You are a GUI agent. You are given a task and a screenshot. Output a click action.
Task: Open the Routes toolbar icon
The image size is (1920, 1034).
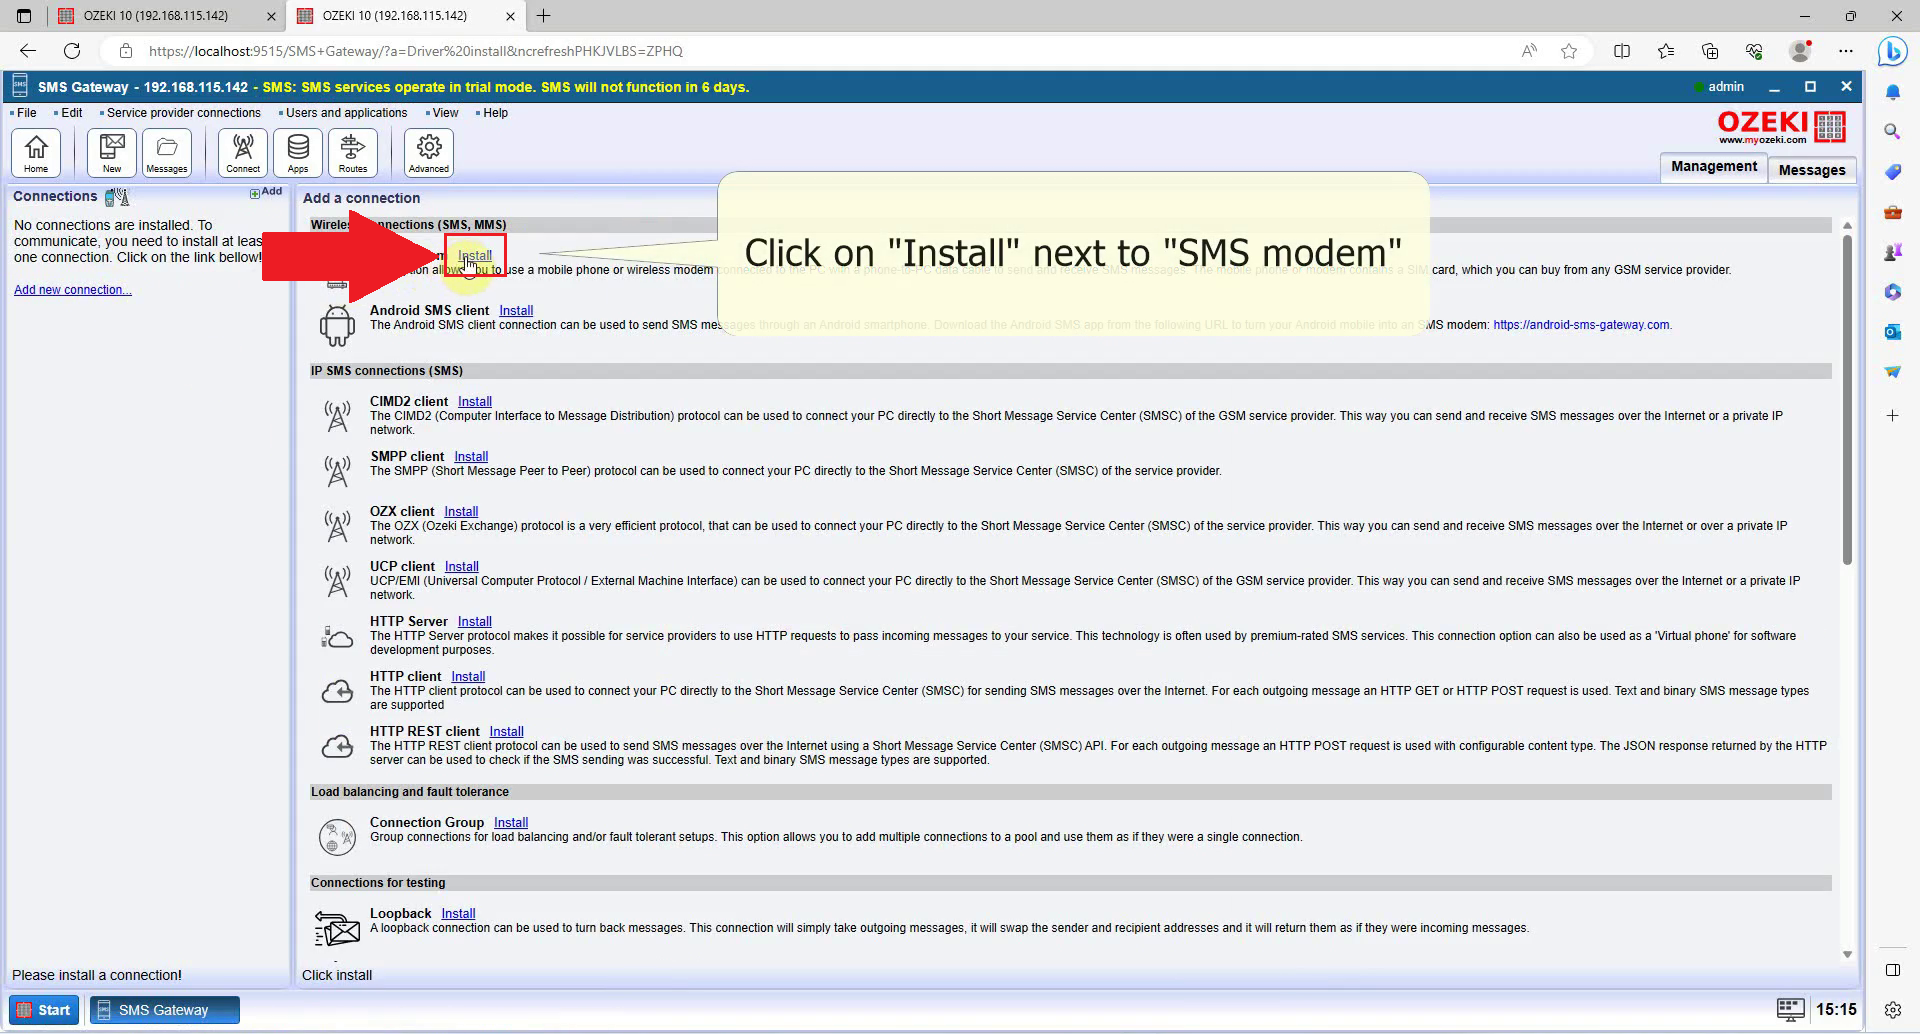pyautogui.click(x=353, y=153)
